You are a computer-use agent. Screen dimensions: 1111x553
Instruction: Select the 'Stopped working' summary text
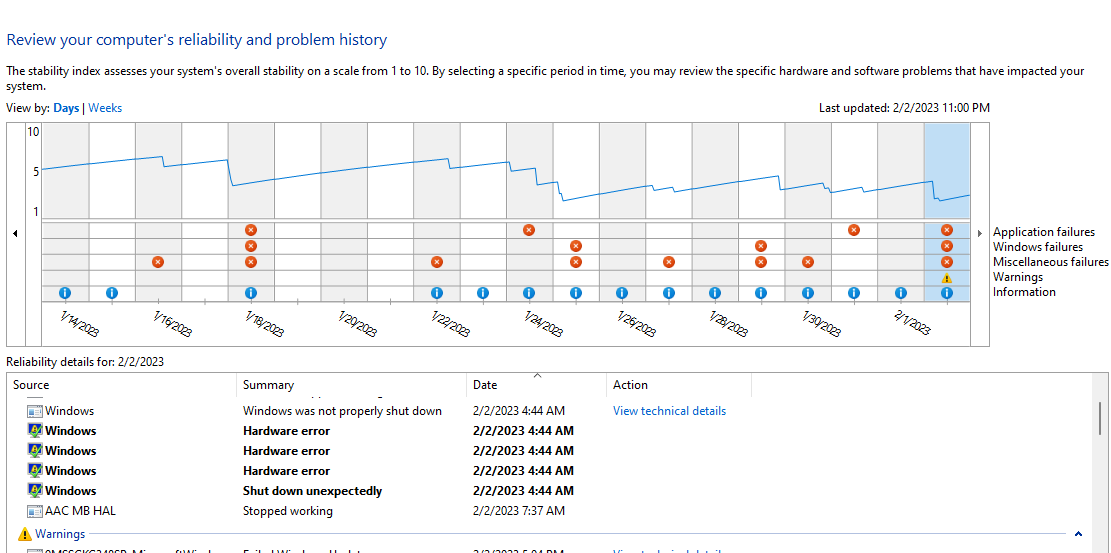(x=288, y=510)
